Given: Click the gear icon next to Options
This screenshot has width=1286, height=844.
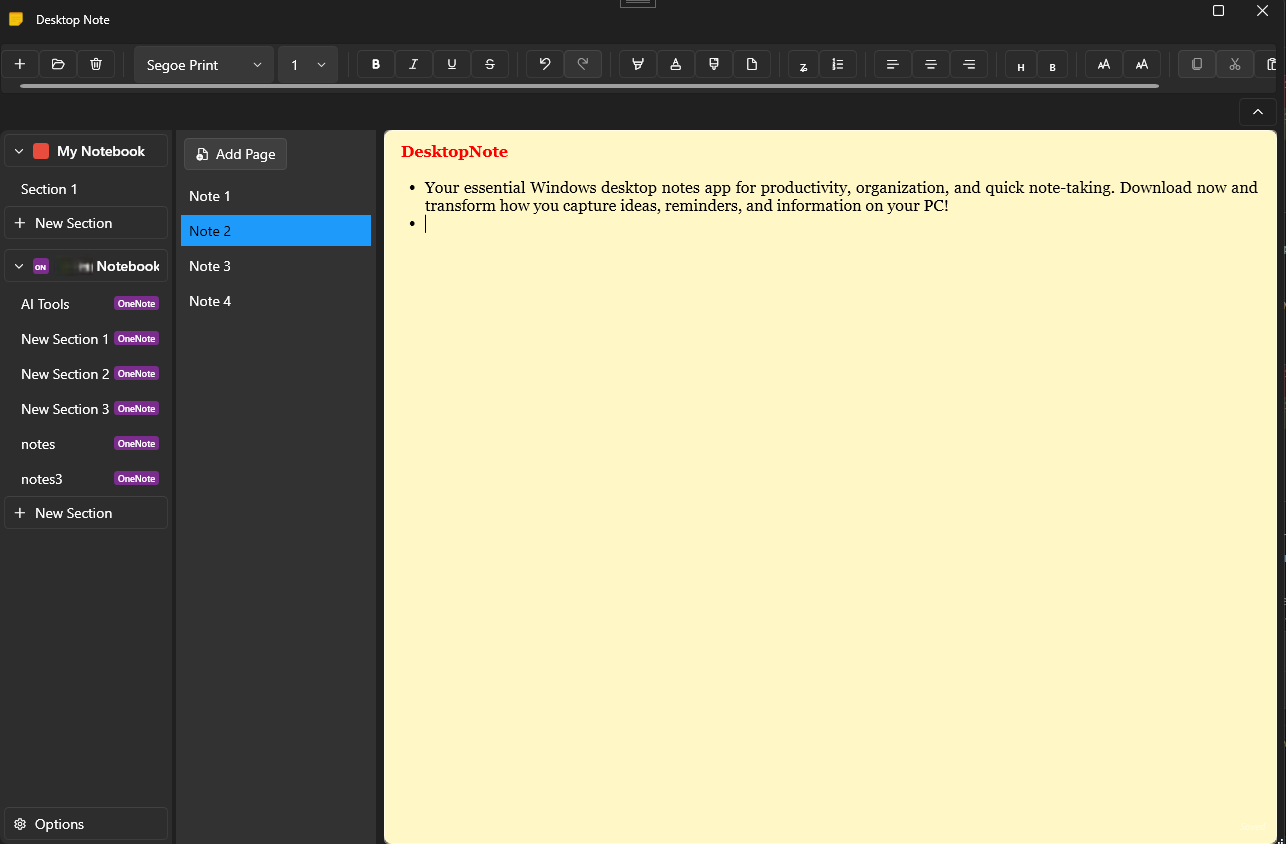Looking at the screenshot, I should click(20, 824).
